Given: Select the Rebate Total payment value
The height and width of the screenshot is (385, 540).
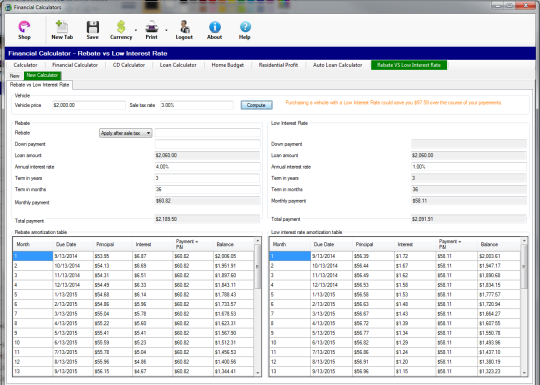Looking at the screenshot, I should click(x=208, y=219).
